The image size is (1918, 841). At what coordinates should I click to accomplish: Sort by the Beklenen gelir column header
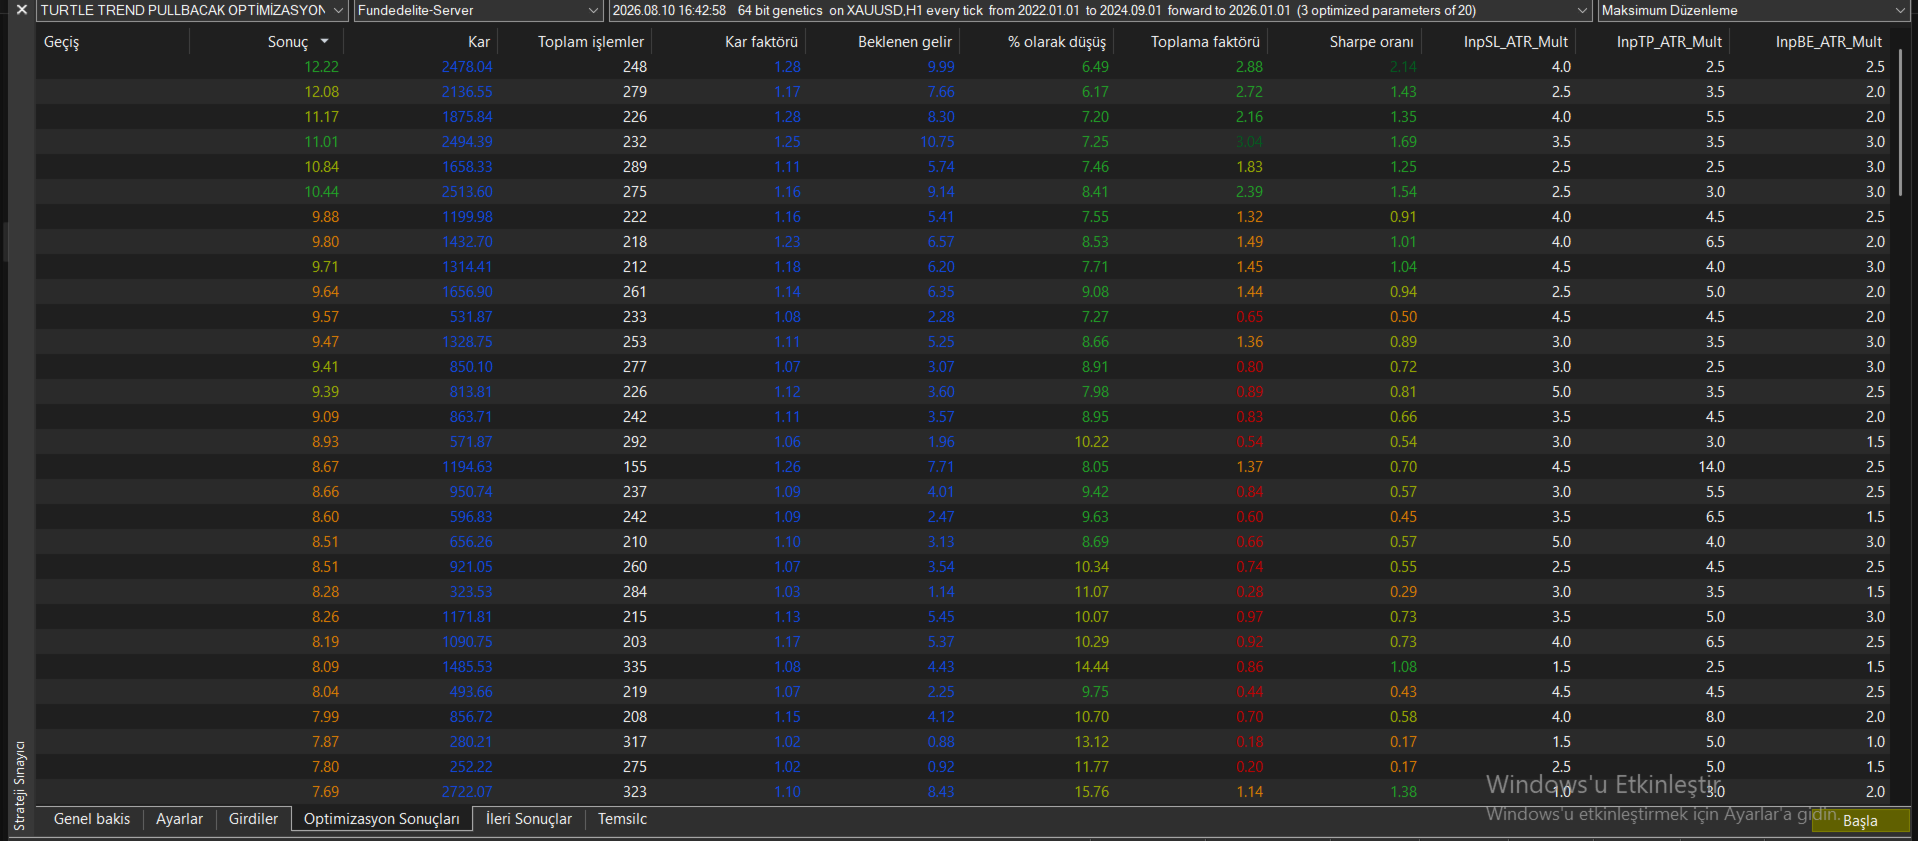pos(905,42)
